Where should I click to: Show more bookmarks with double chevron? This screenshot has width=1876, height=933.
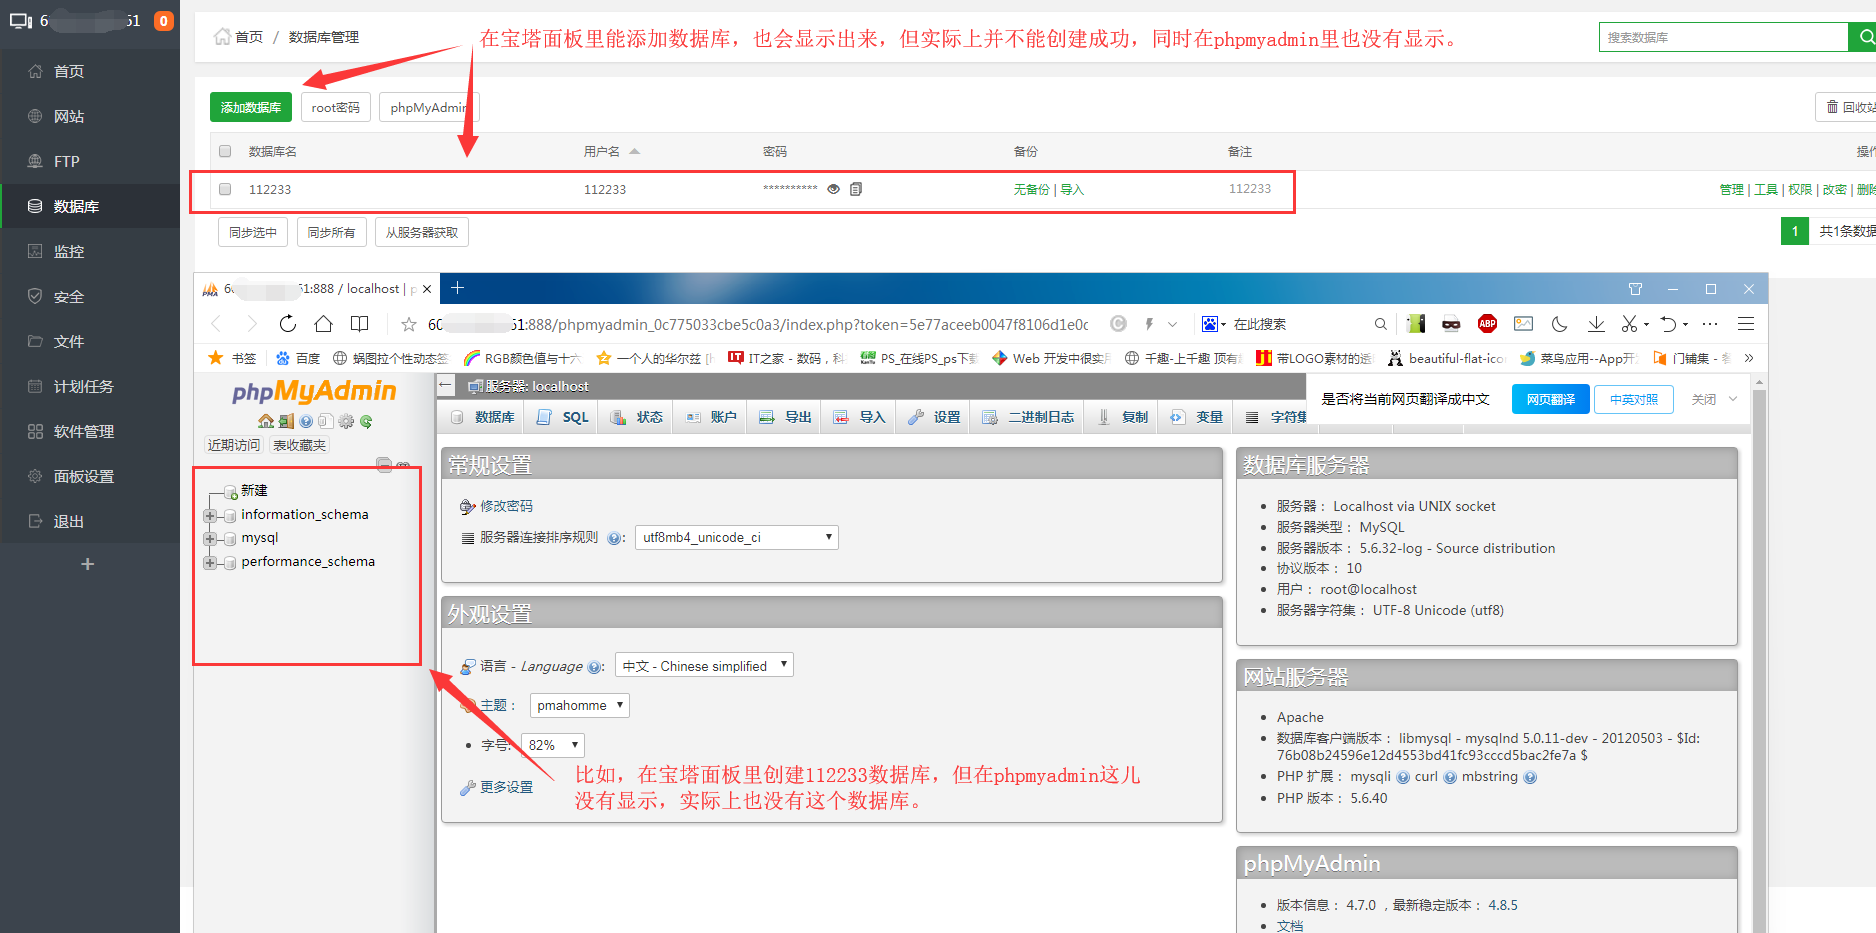1749,358
